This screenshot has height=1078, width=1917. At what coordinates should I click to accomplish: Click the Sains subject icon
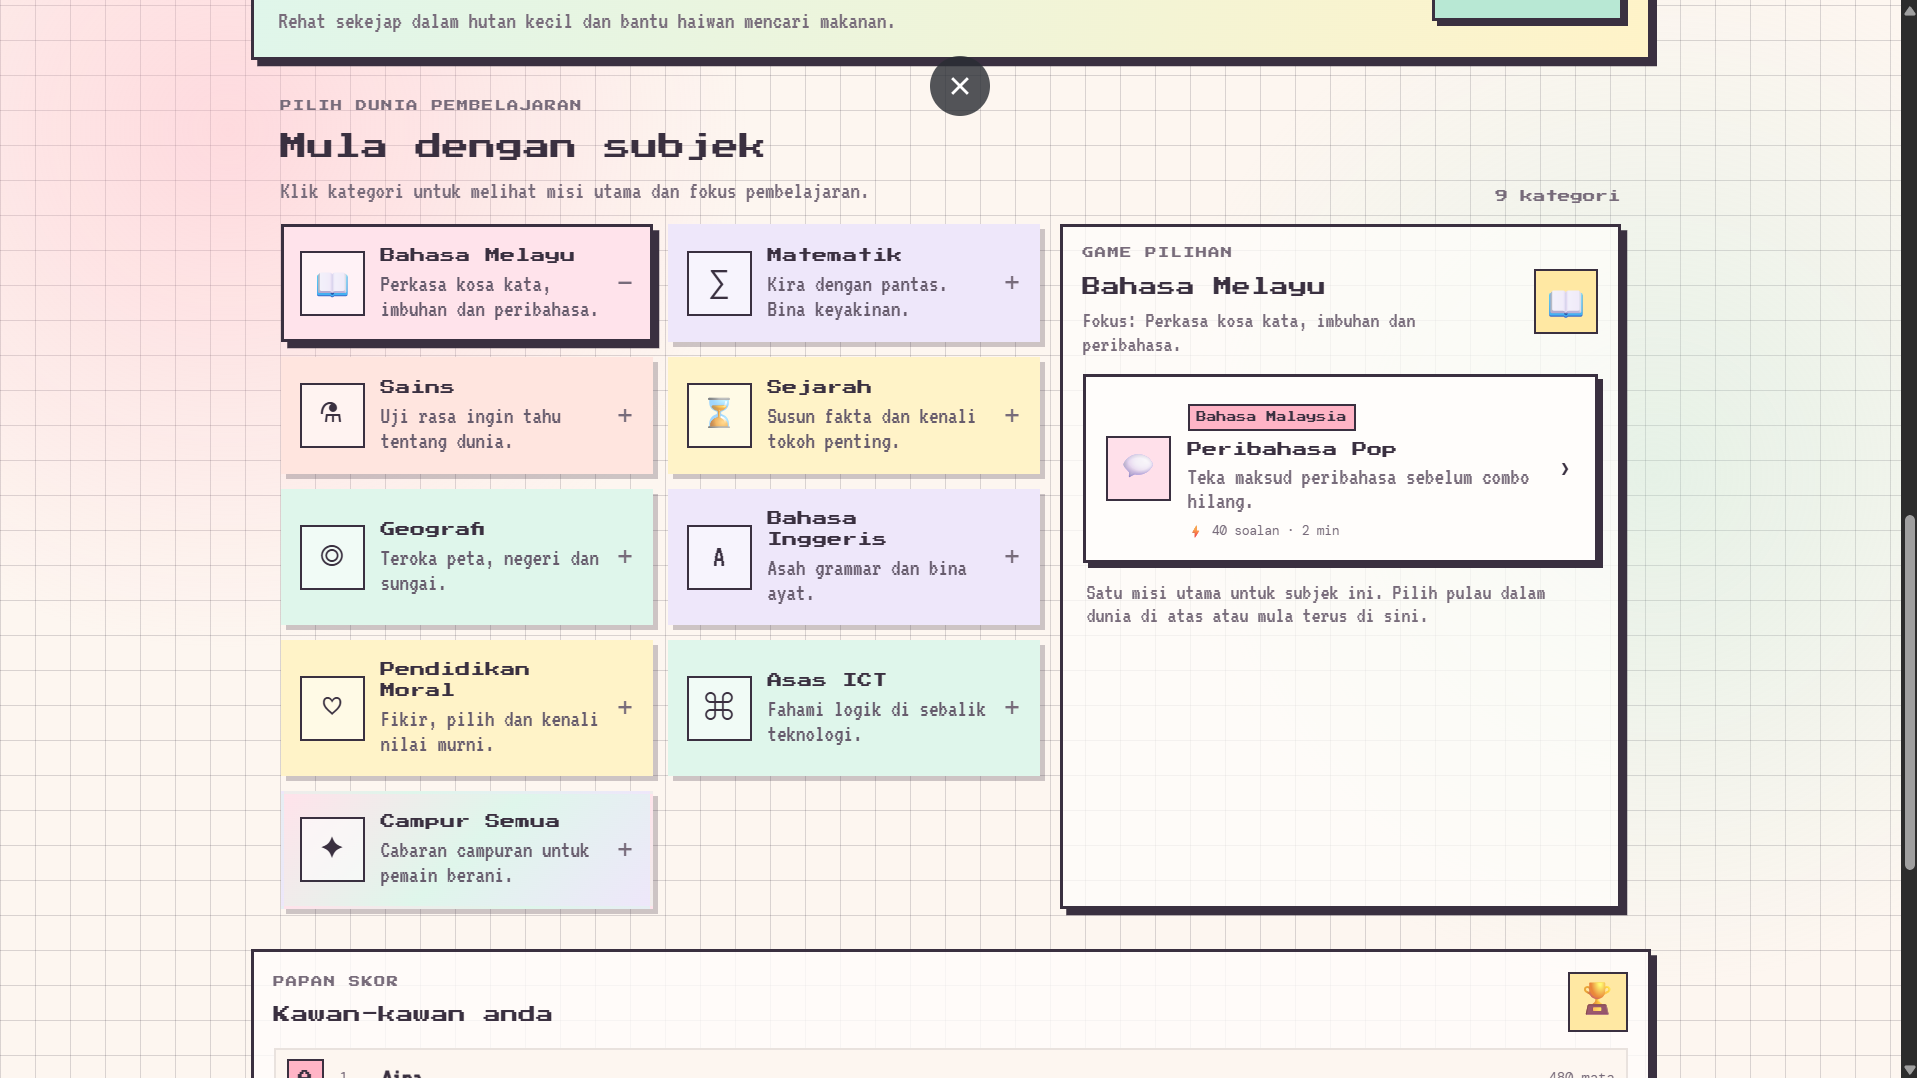pyautogui.click(x=332, y=415)
